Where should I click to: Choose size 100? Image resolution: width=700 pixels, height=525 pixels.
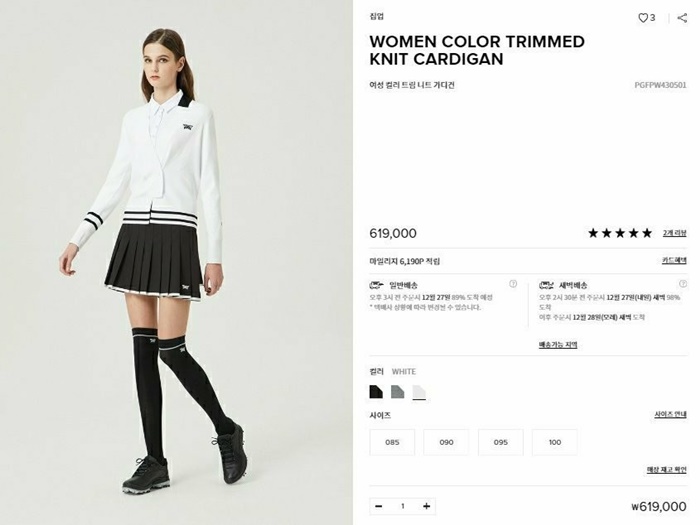coord(555,442)
